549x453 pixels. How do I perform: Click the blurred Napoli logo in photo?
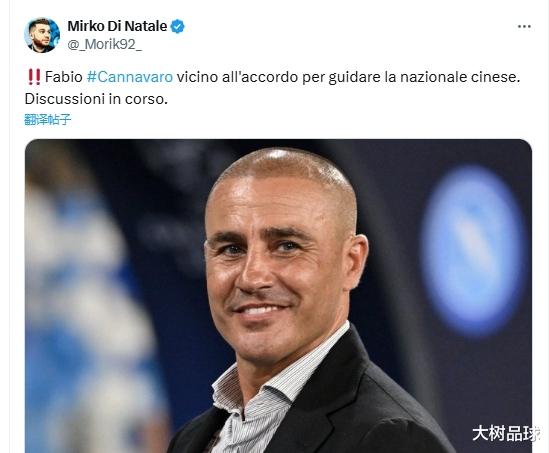tap(473, 250)
